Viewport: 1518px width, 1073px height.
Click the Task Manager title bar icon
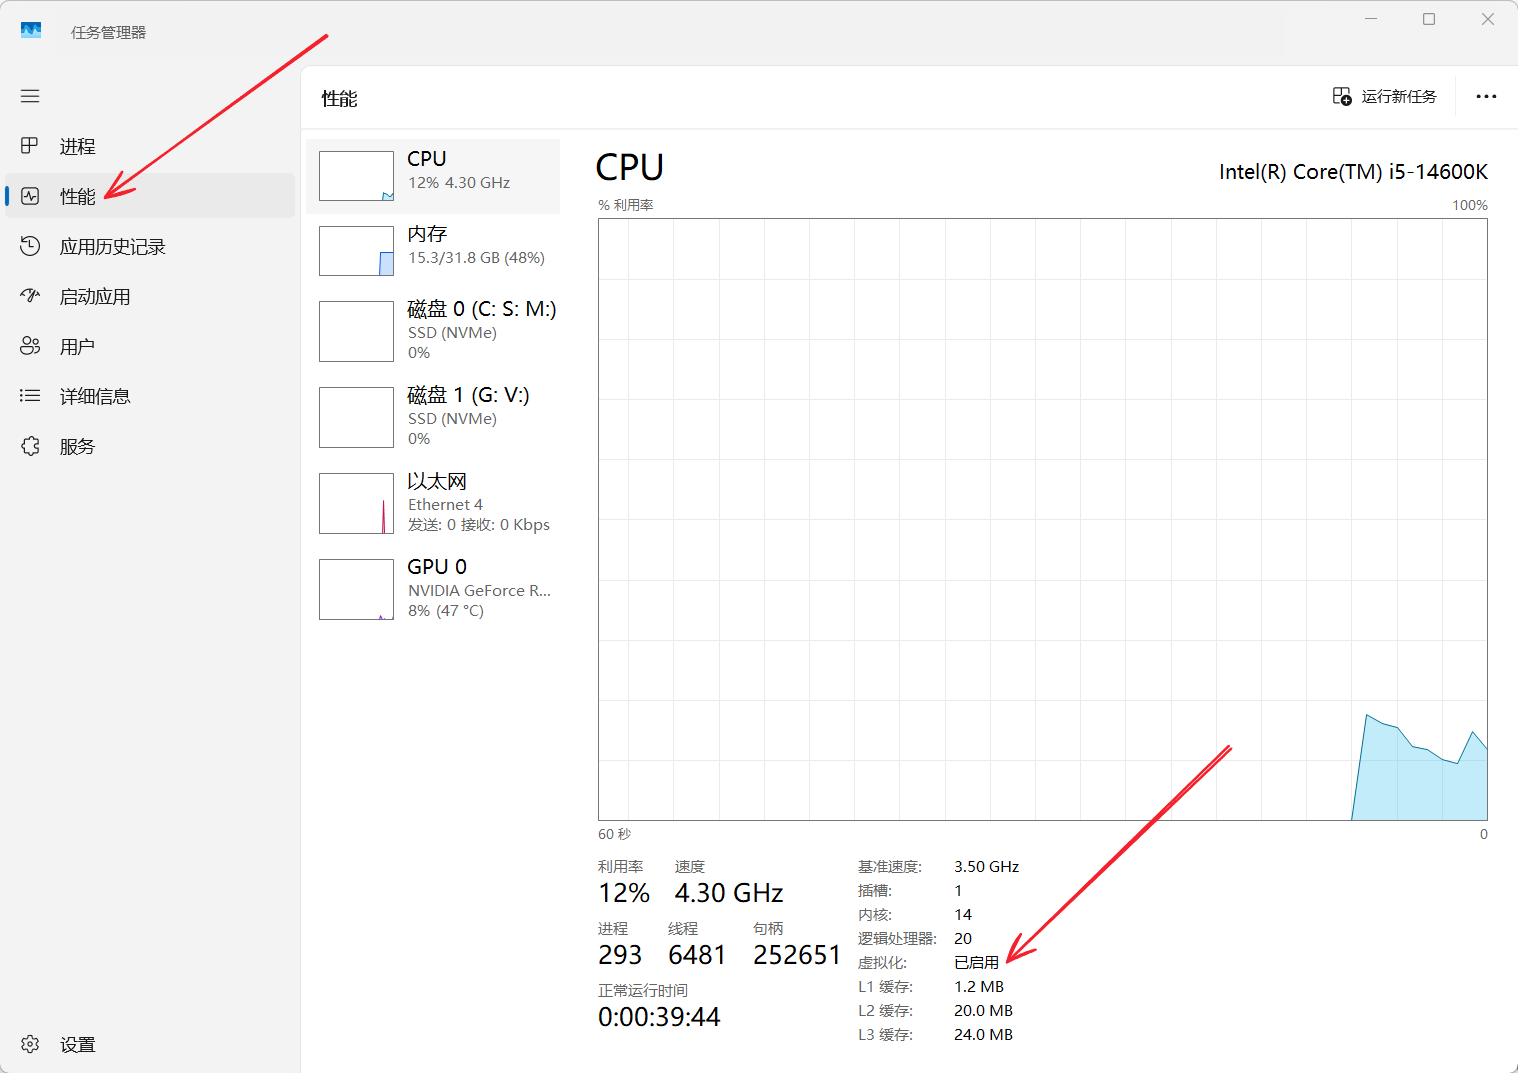(31, 31)
